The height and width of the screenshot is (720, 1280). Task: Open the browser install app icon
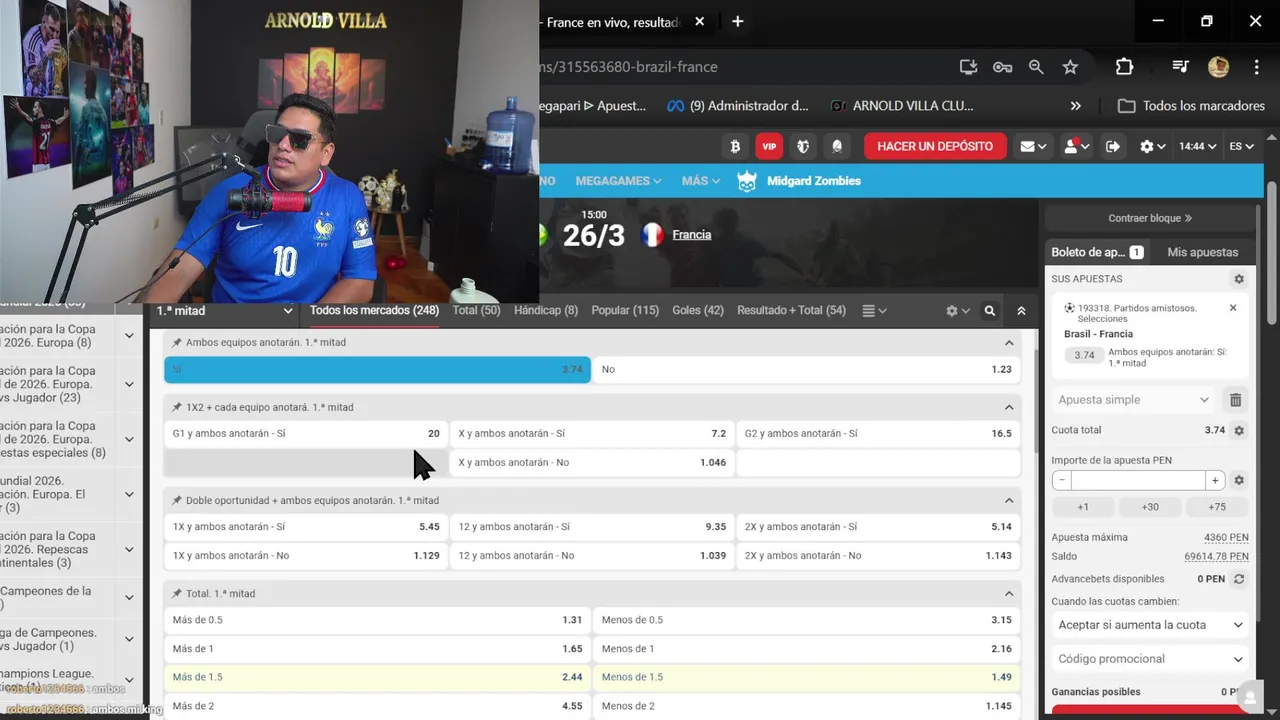(968, 67)
